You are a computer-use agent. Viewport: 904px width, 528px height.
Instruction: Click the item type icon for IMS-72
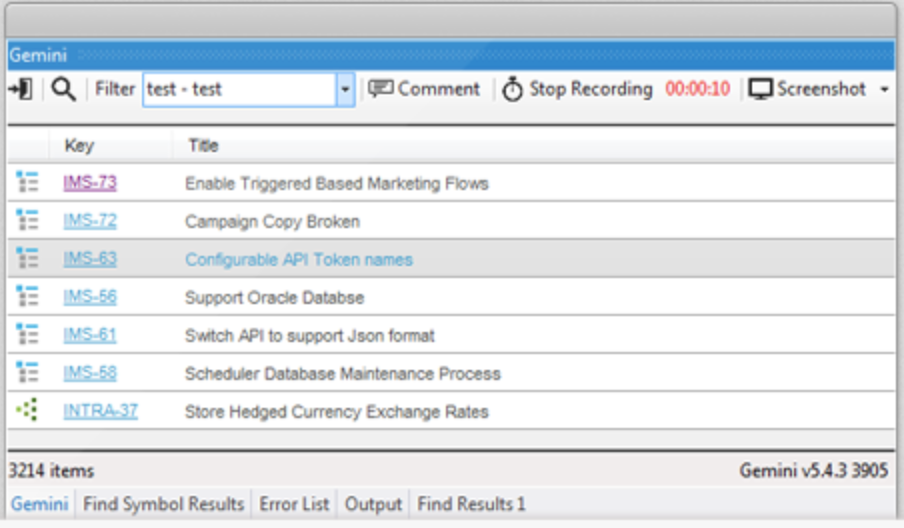(27, 220)
